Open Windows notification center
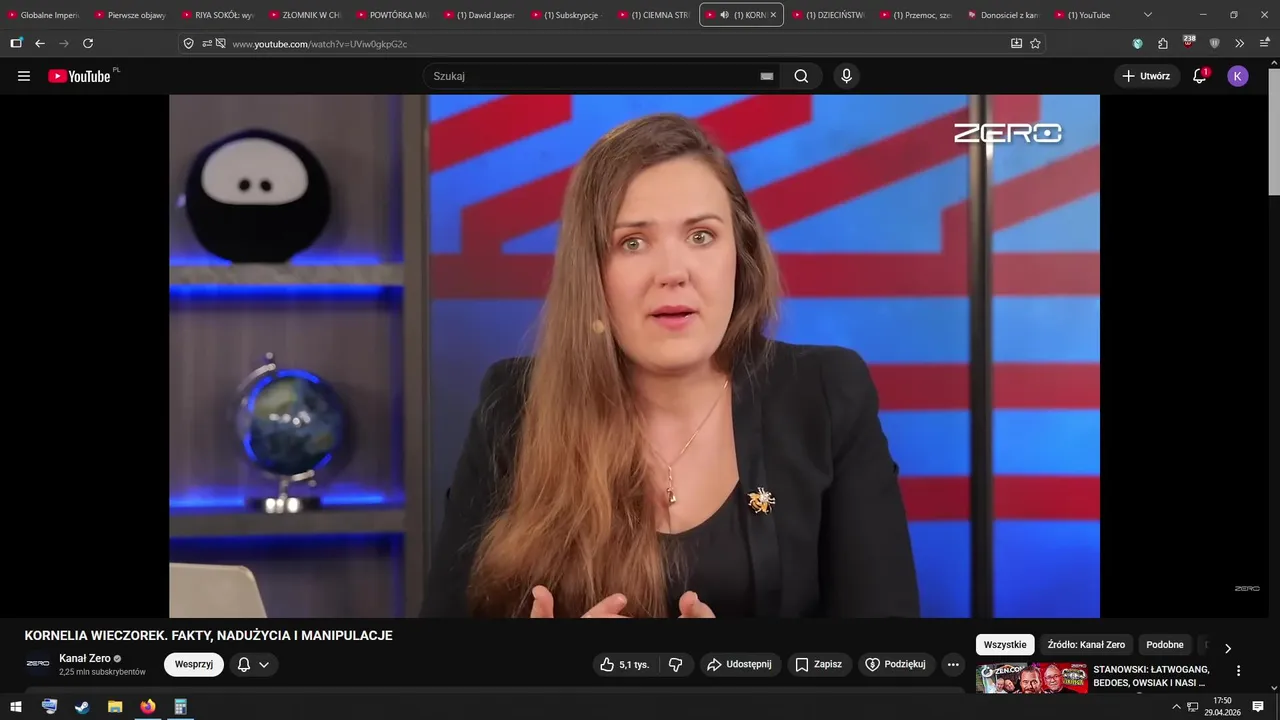 point(1258,707)
